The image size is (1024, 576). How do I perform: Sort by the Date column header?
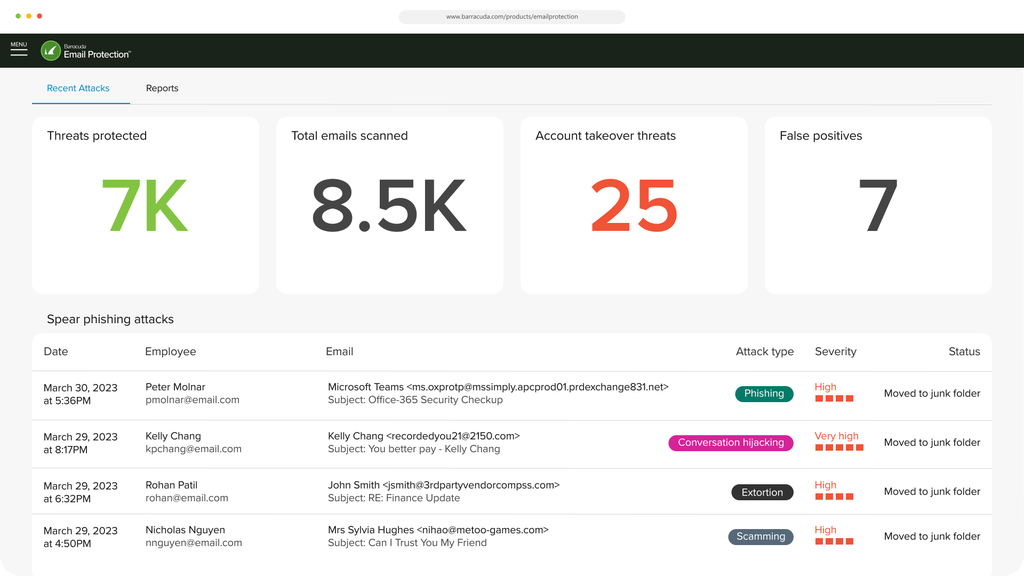[56, 352]
